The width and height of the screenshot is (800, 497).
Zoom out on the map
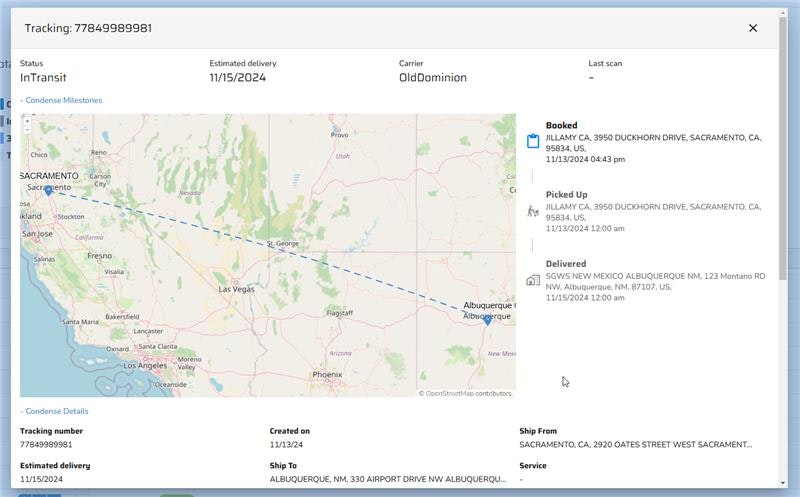tap(27, 130)
